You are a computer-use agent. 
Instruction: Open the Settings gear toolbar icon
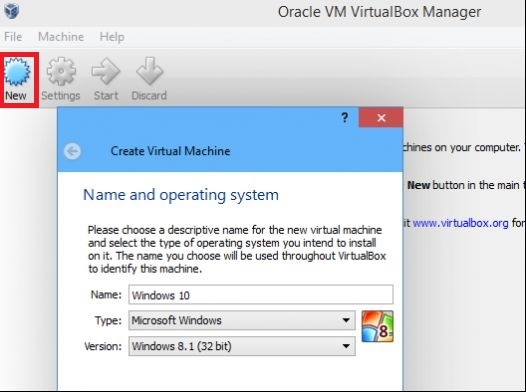point(61,71)
